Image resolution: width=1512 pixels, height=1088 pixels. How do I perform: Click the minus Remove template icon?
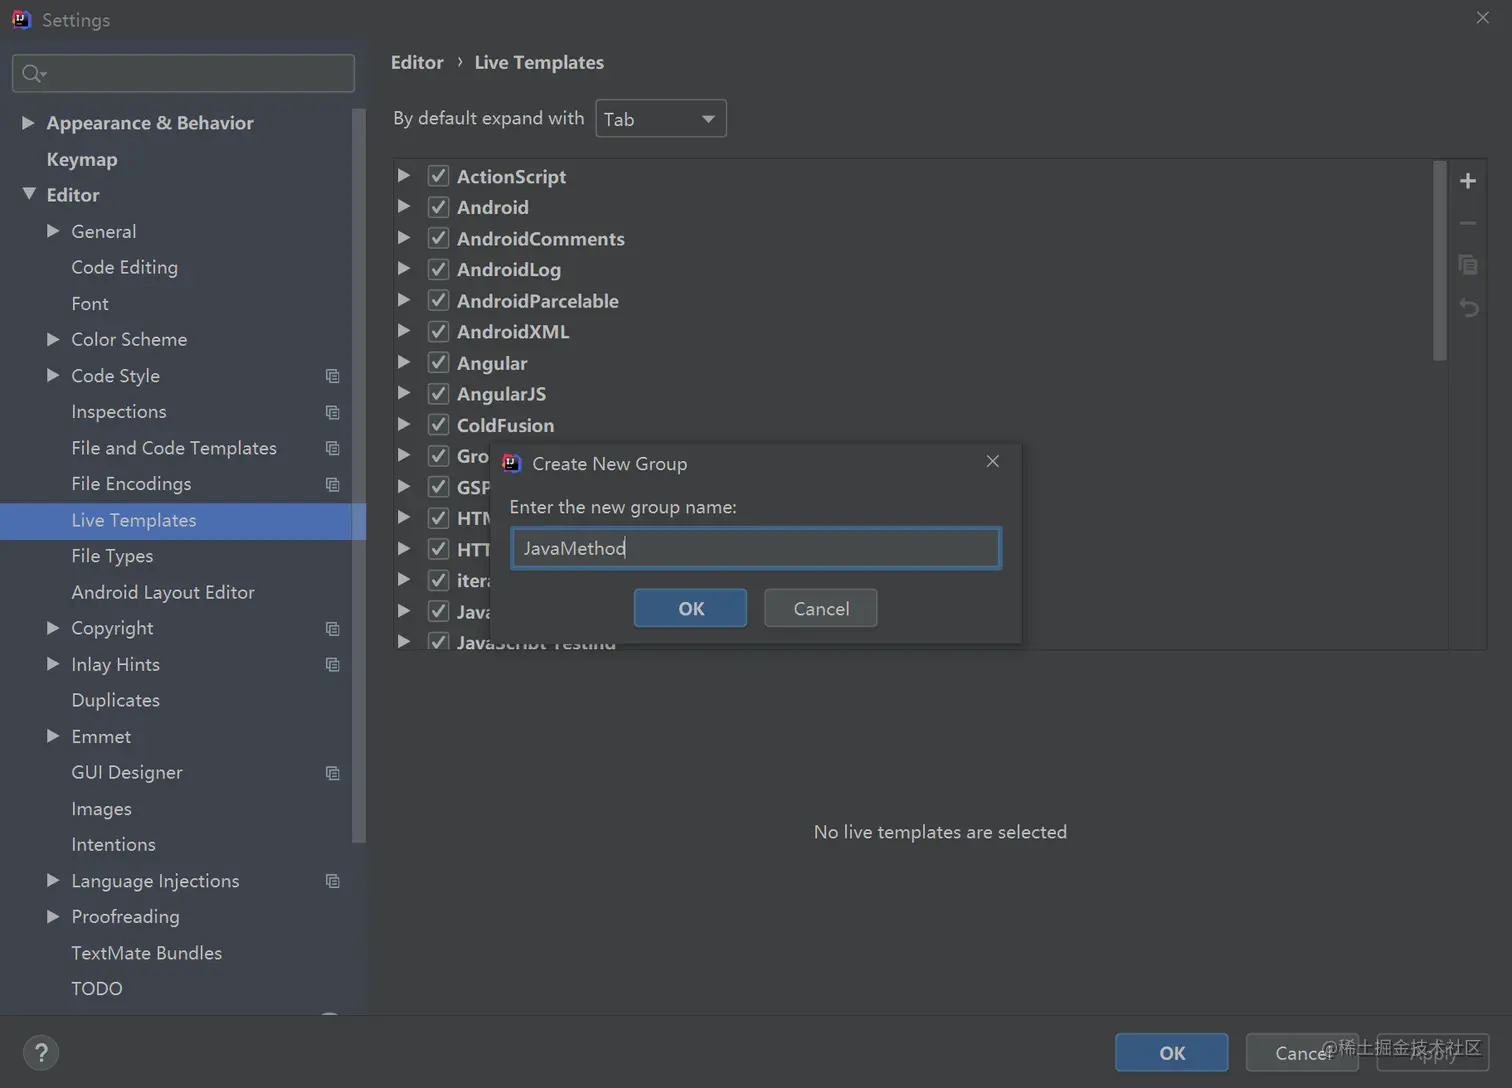[1468, 224]
